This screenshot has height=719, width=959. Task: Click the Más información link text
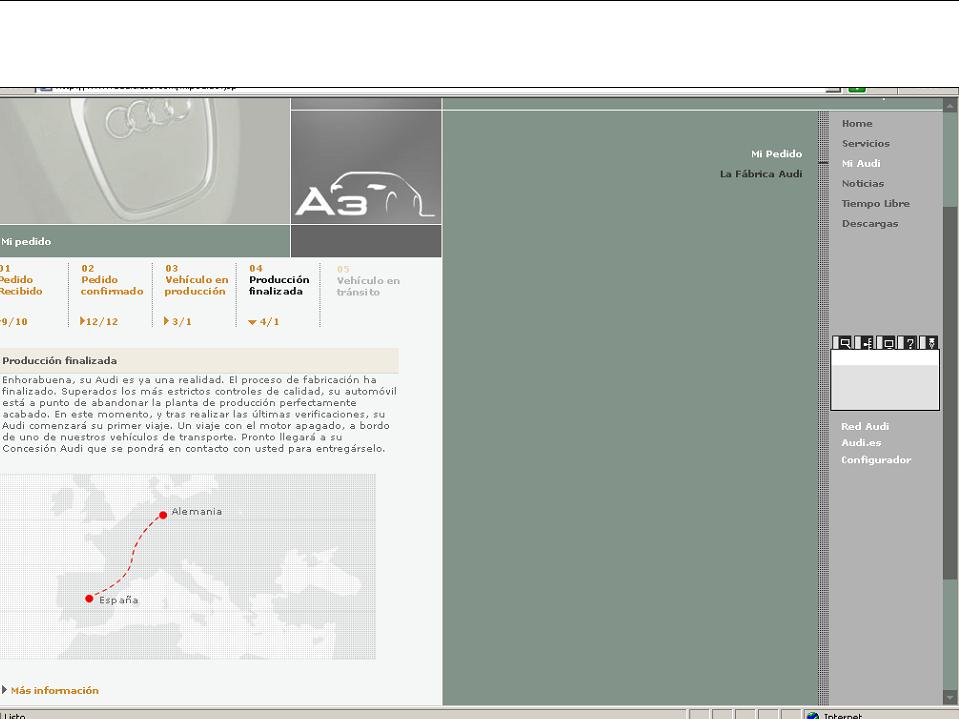[x=54, y=690]
